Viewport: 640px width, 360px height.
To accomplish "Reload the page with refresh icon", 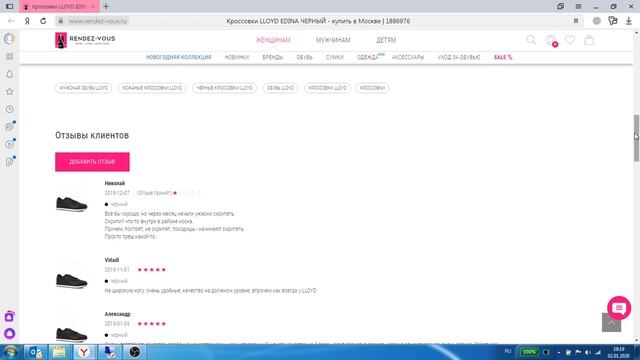I will [x=43, y=21].
